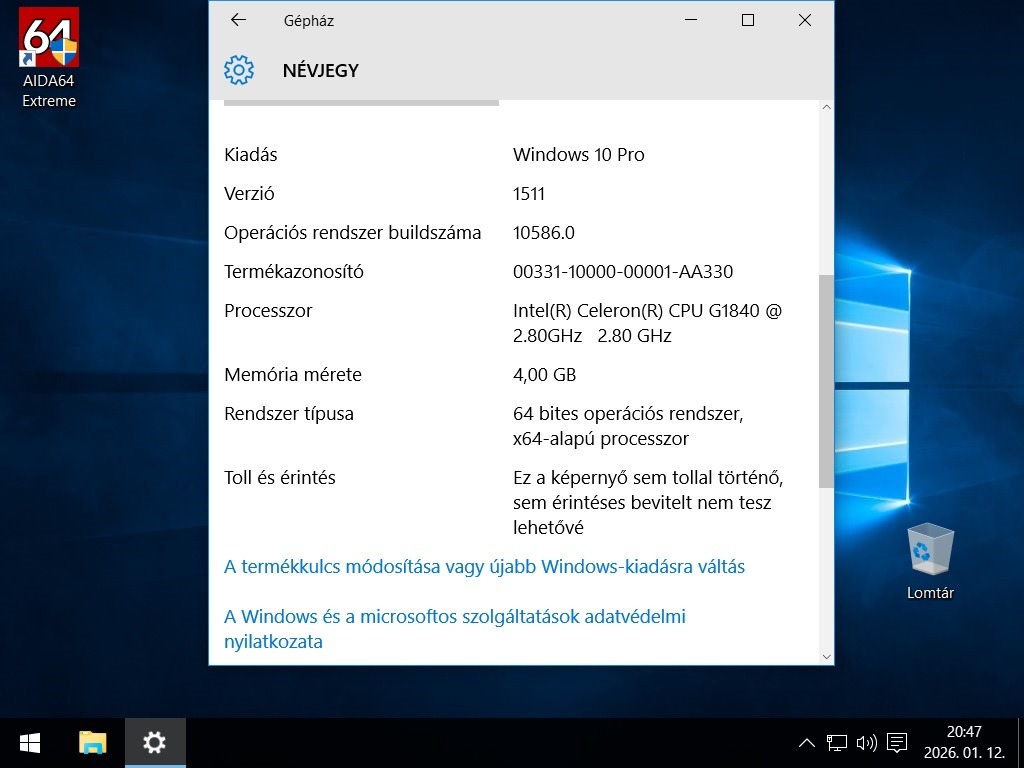Click the 'Kiadás' label
The width and height of the screenshot is (1024, 768).
(x=251, y=155)
